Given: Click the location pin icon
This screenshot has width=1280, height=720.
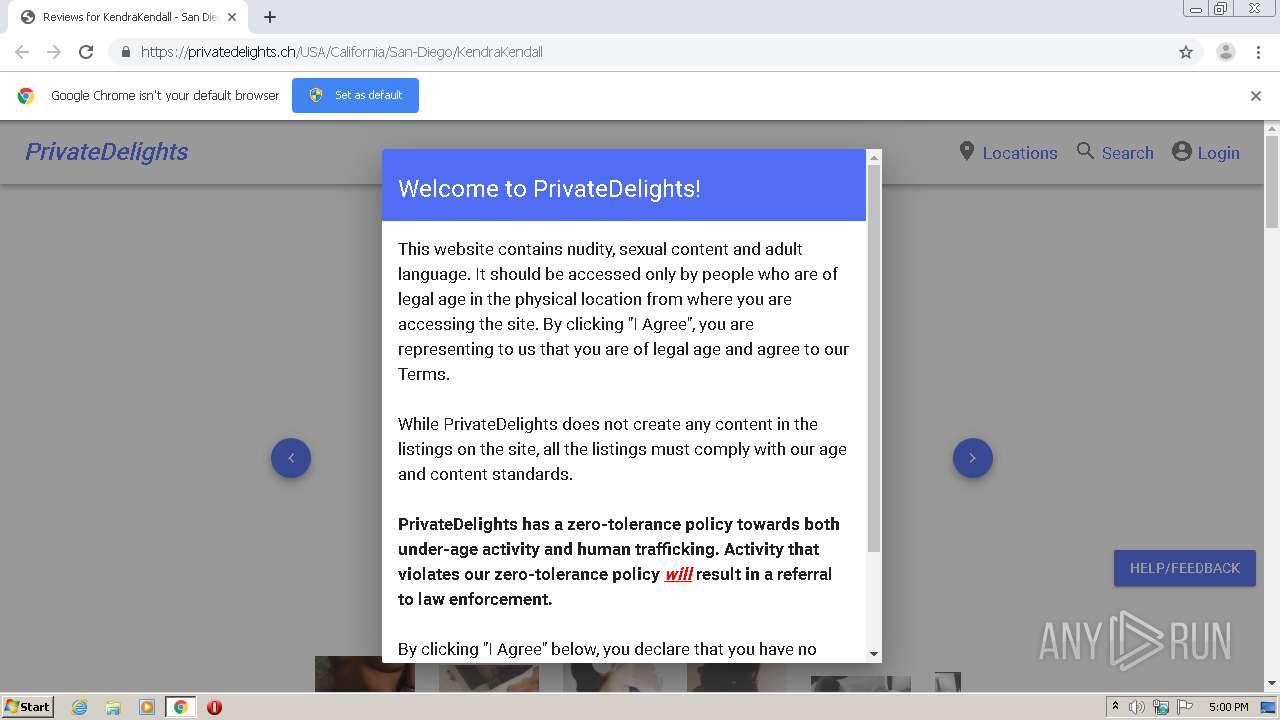Looking at the screenshot, I should pyautogui.click(x=967, y=151).
